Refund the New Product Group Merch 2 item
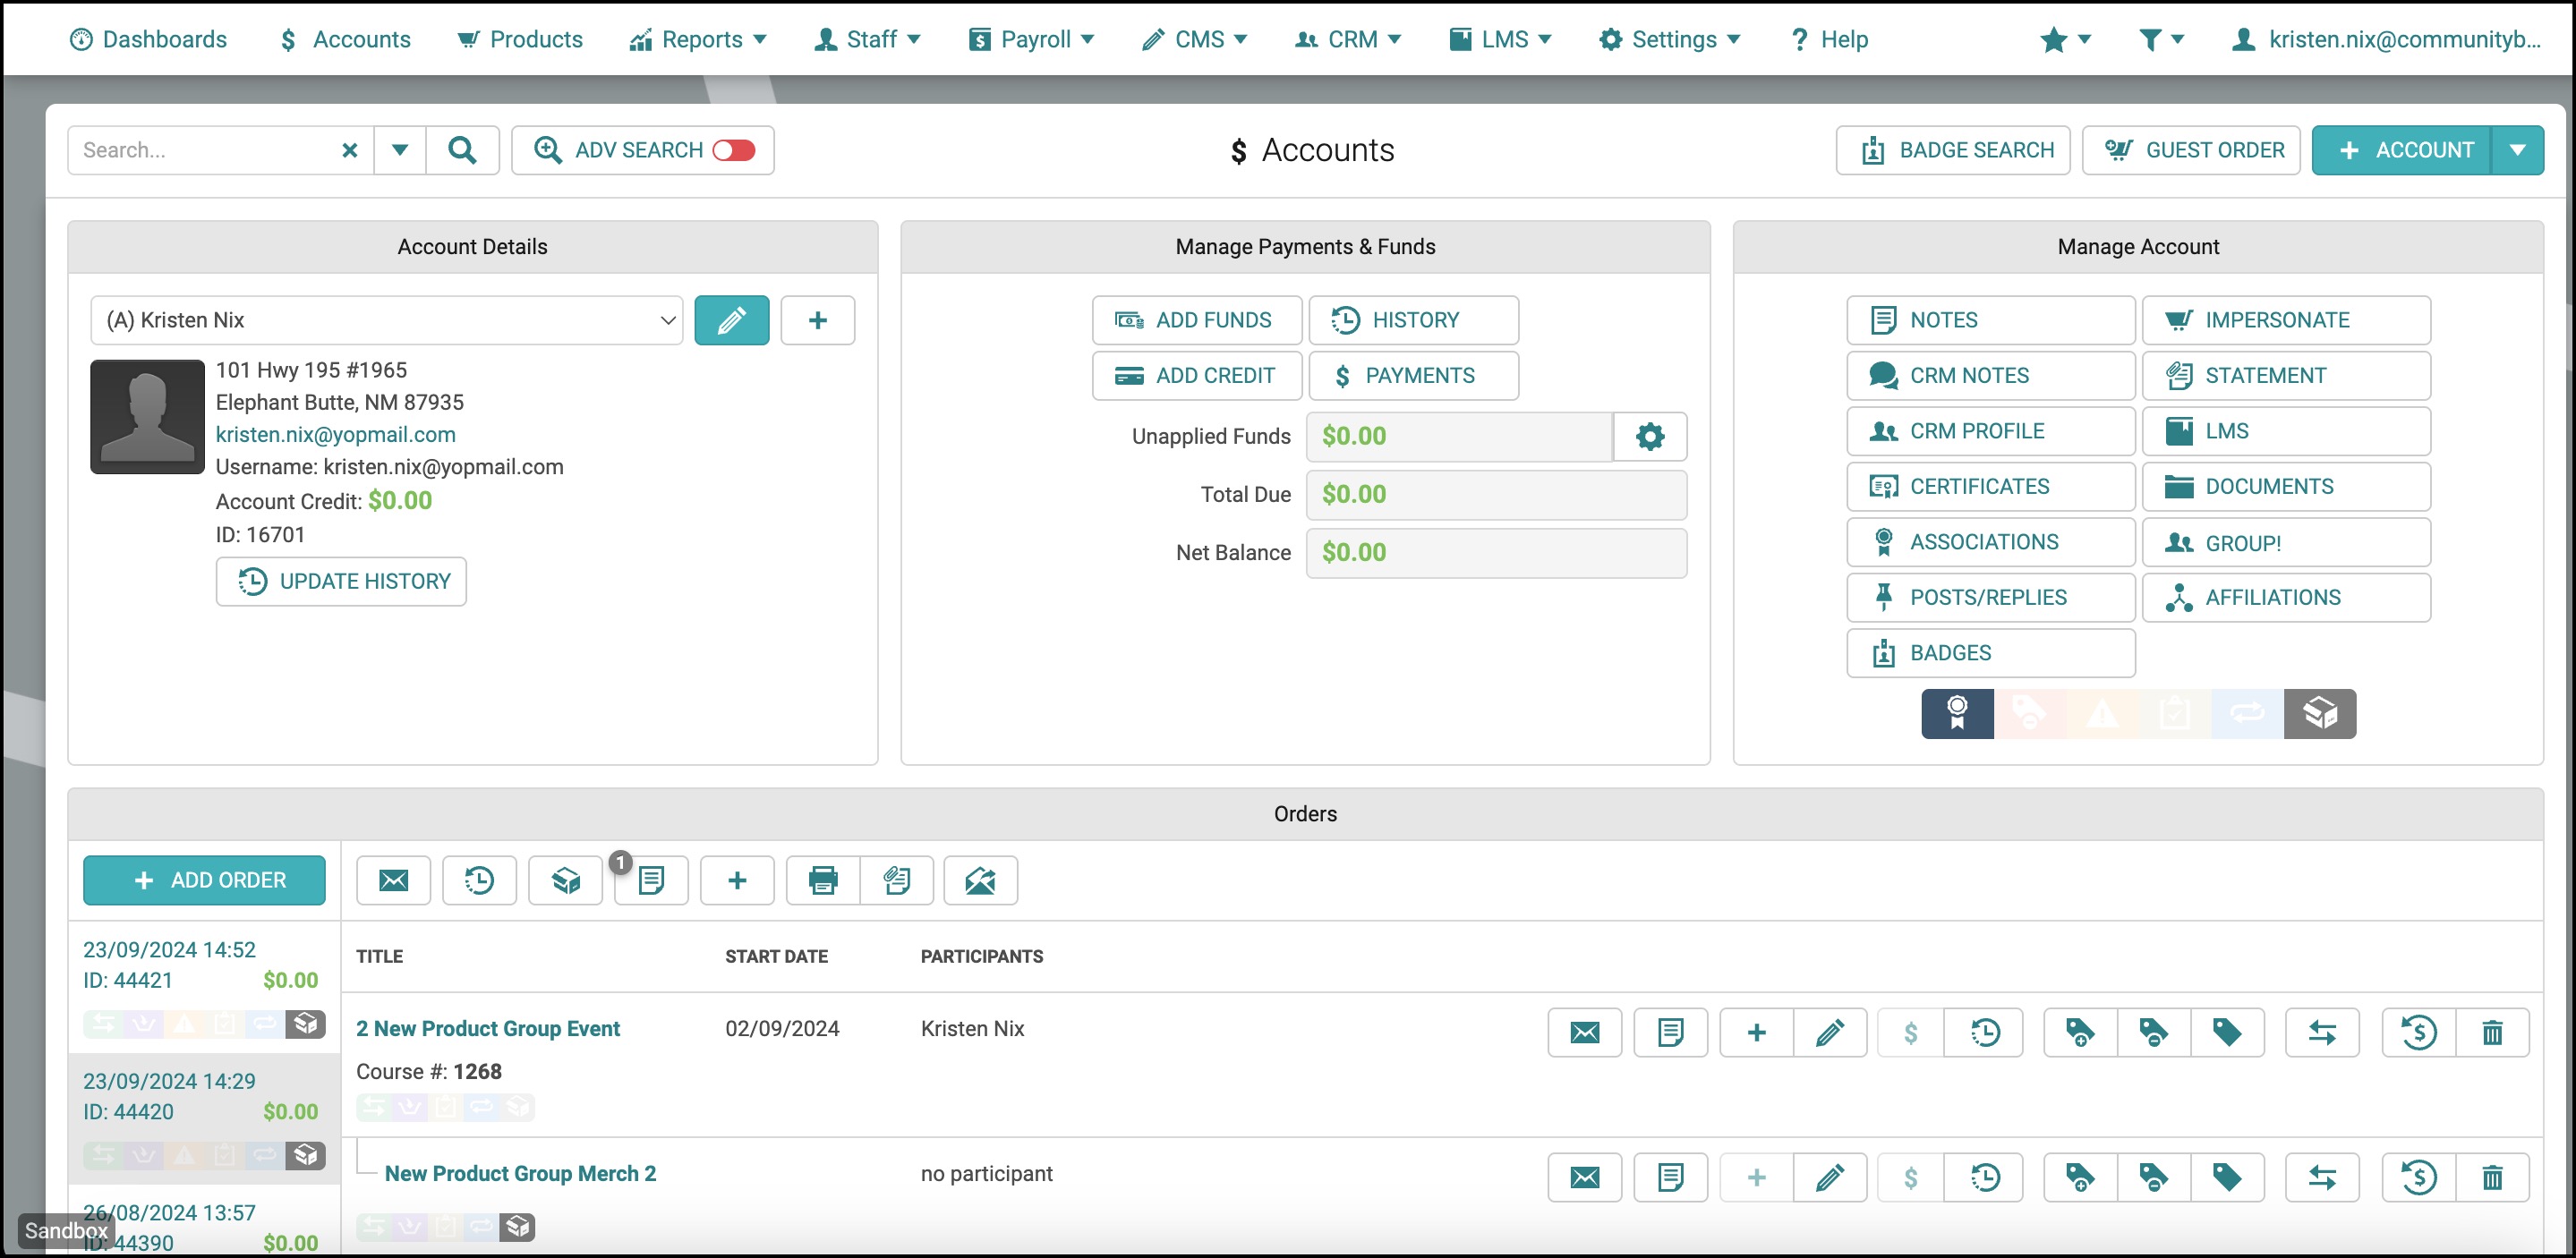 pyautogui.click(x=2419, y=1177)
